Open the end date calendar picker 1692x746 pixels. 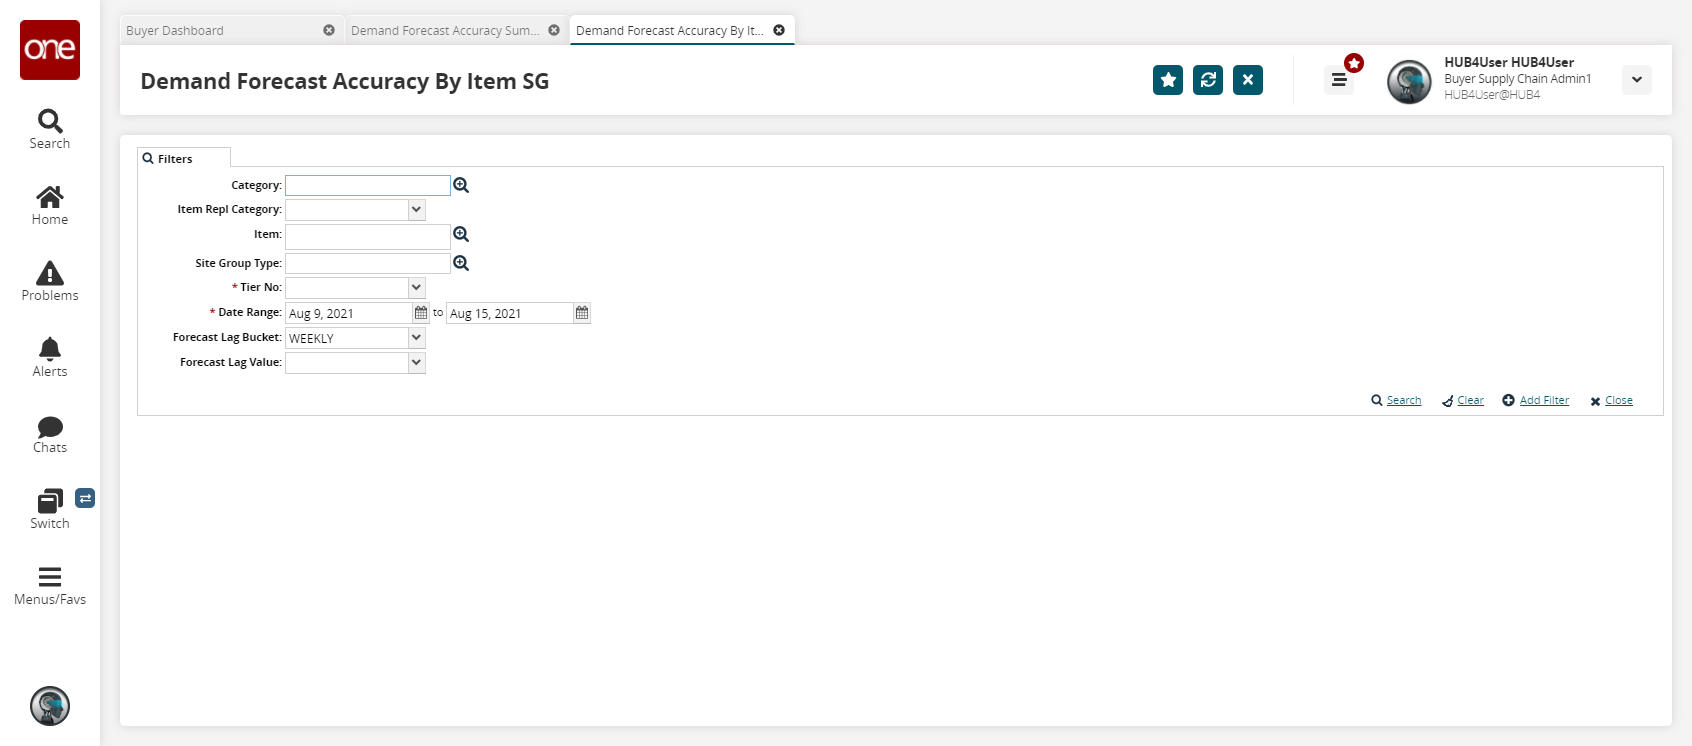pos(582,313)
